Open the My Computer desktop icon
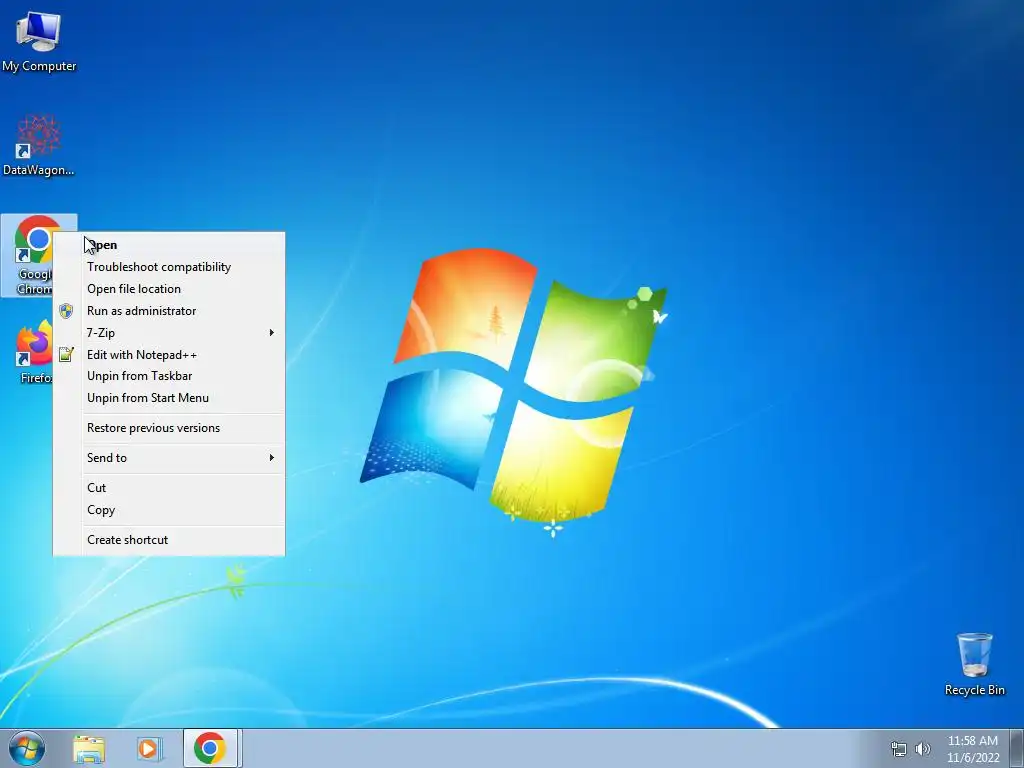 click(39, 42)
